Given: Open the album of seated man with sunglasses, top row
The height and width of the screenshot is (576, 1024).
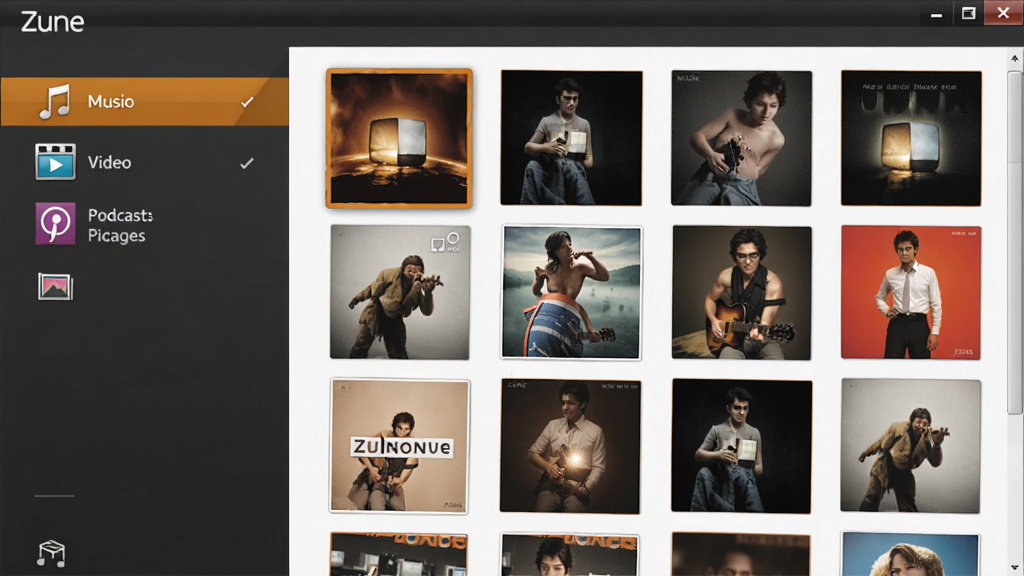Looking at the screenshot, I should tap(571, 138).
